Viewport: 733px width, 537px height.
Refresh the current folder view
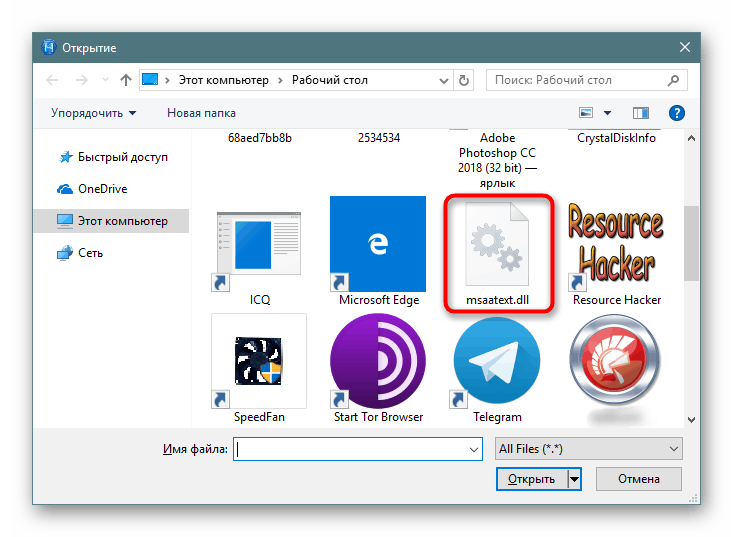point(464,80)
